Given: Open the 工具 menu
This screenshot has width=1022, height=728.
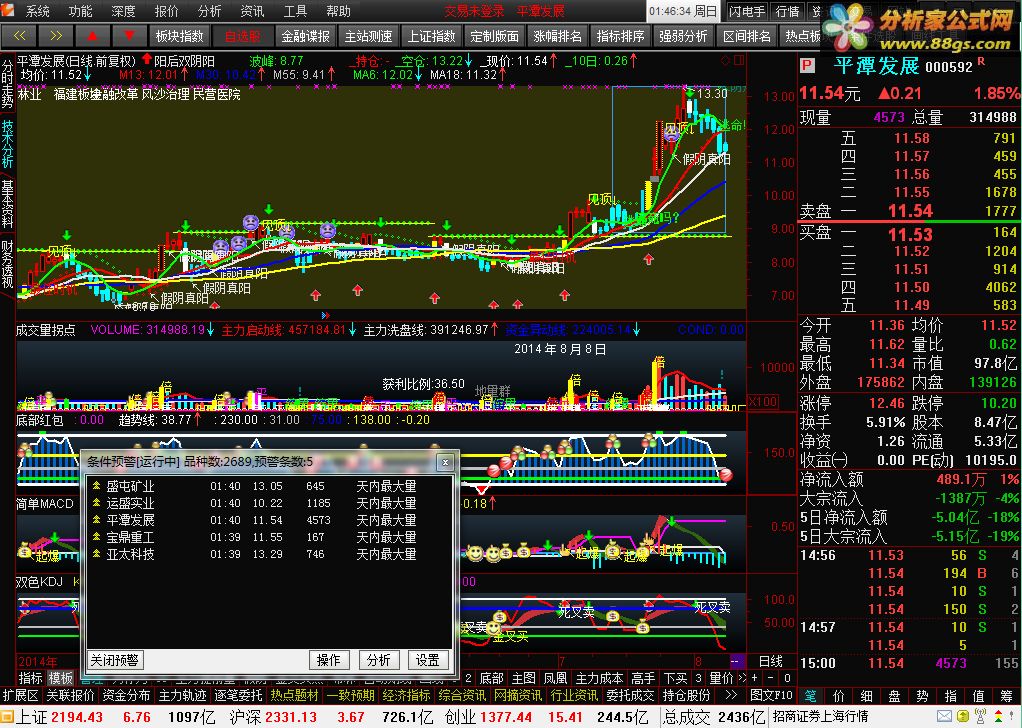Looking at the screenshot, I should pyautogui.click(x=295, y=11).
